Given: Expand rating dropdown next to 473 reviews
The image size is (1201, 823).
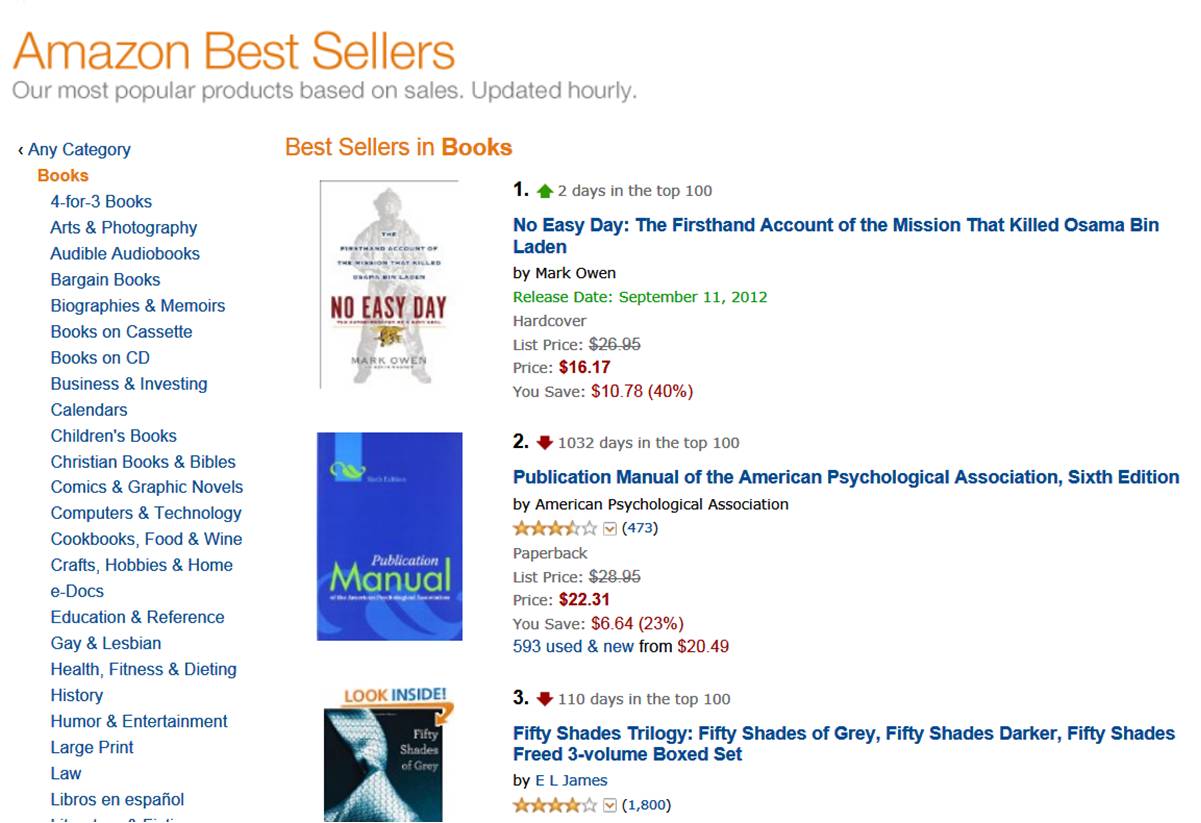Looking at the screenshot, I should 610,529.
